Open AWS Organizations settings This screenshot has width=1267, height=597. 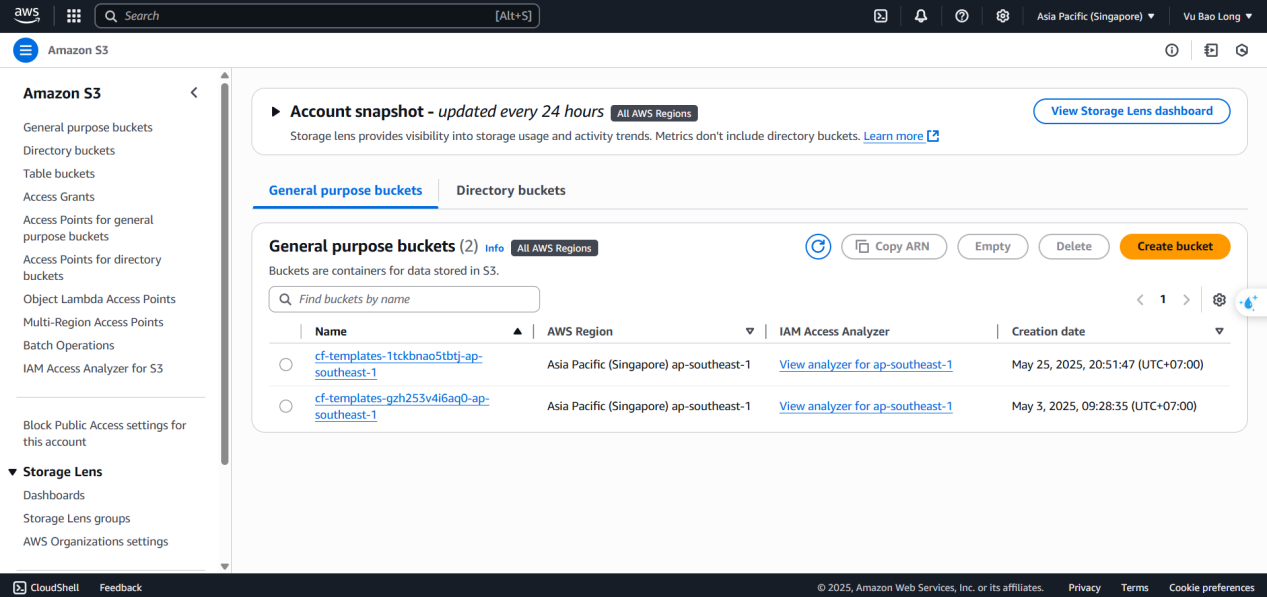tap(96, 541)
